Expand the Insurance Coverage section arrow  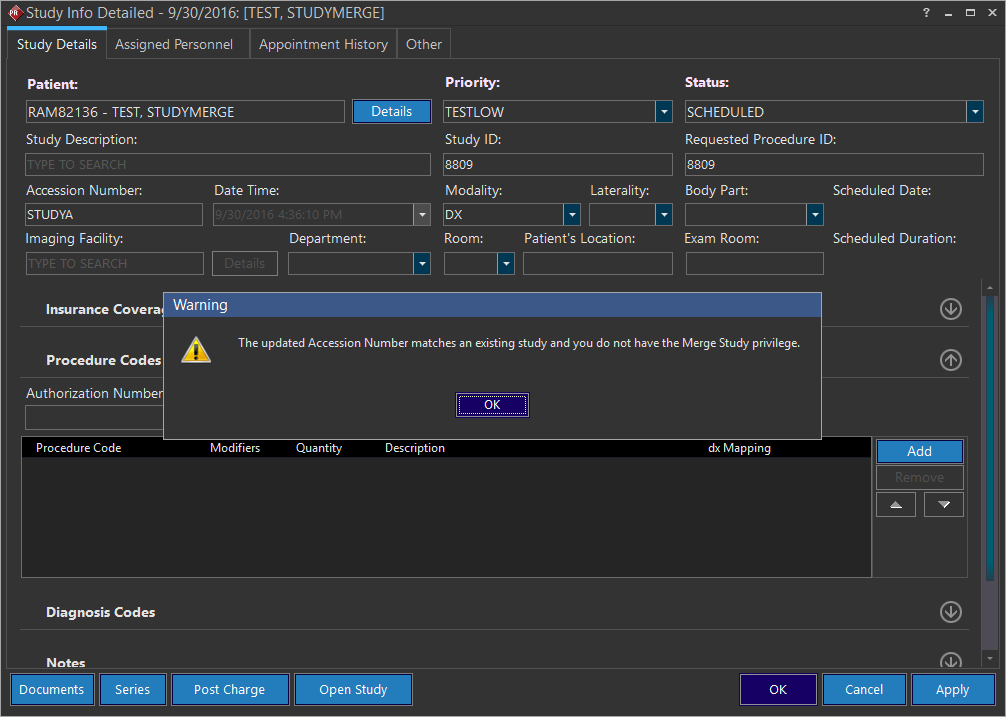coord(950,309)
